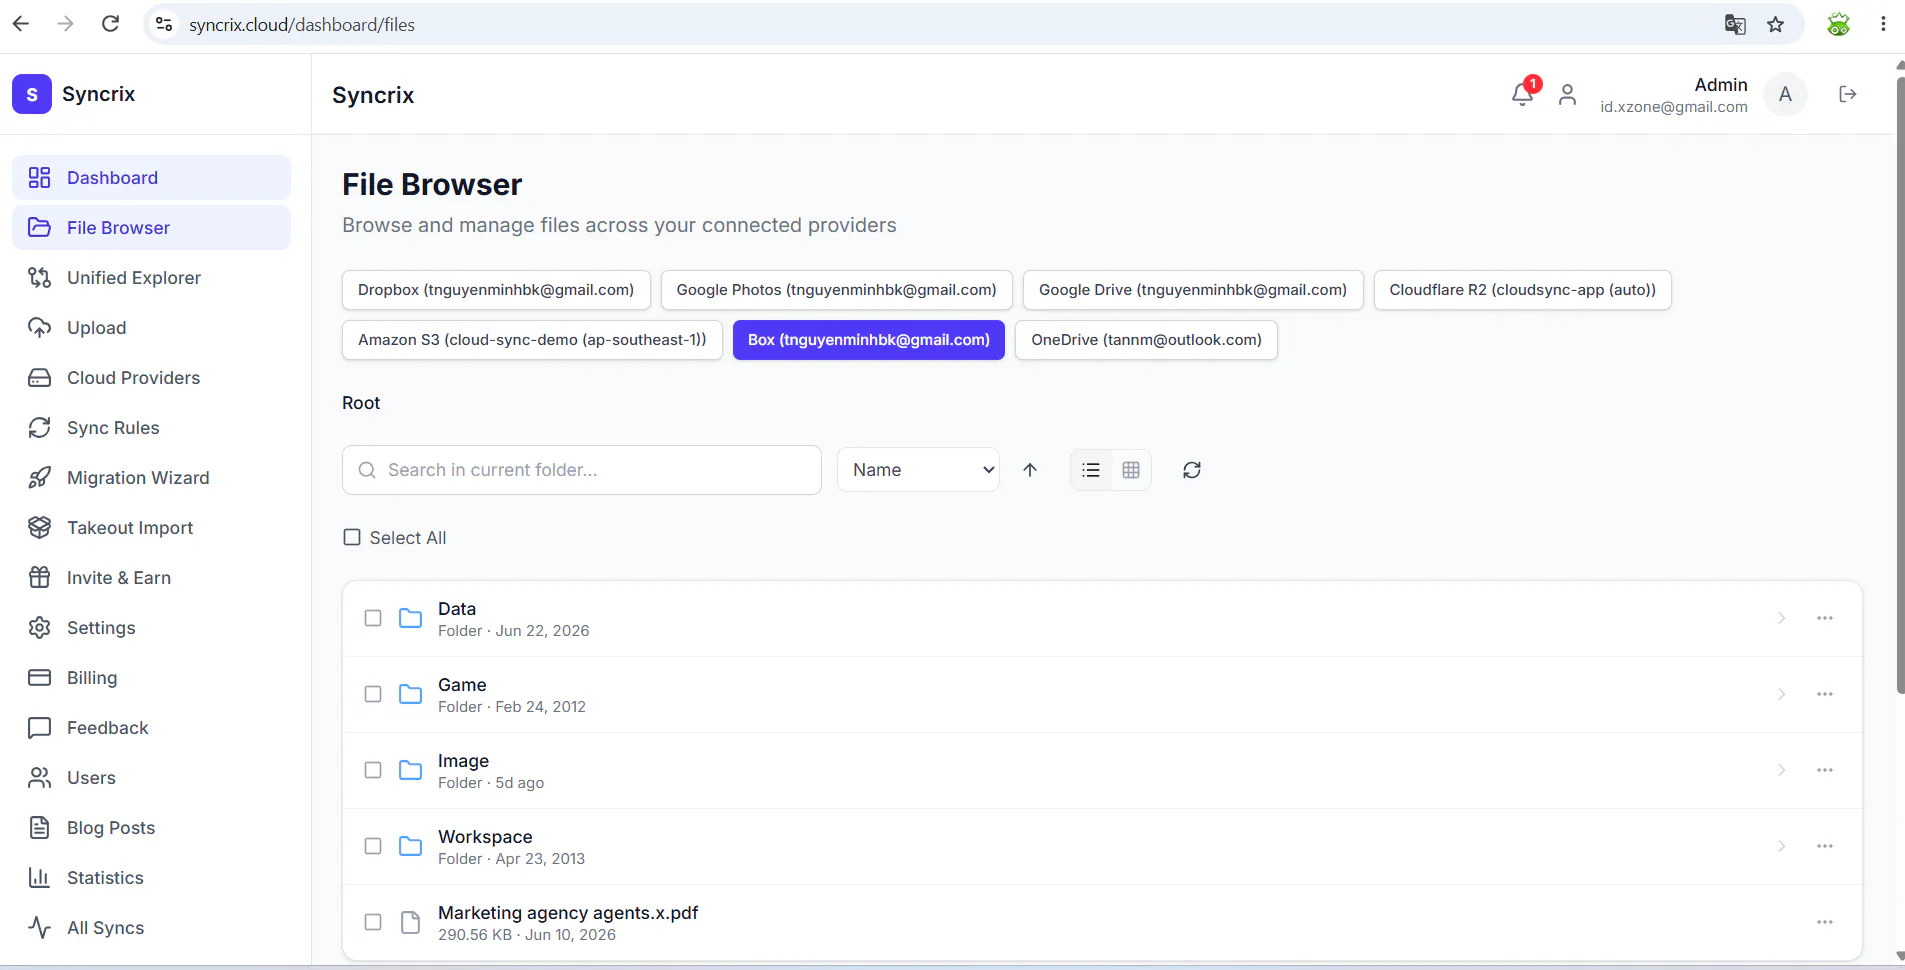Click the translate page icon
The image size is (1905, 970).
[x=1735, y=24]
